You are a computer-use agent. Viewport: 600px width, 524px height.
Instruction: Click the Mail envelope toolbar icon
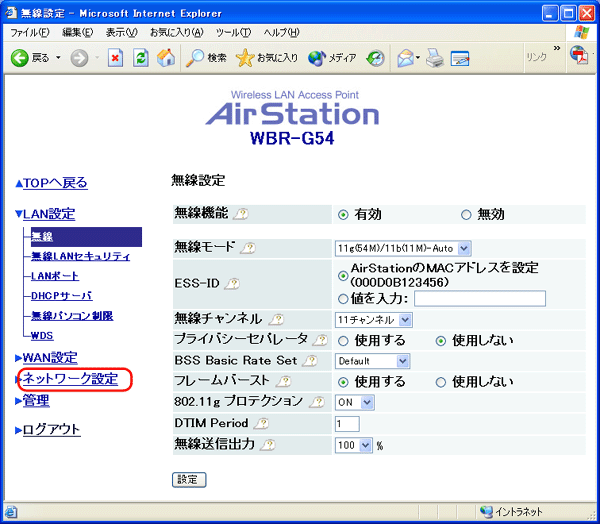tap(406, 58)
